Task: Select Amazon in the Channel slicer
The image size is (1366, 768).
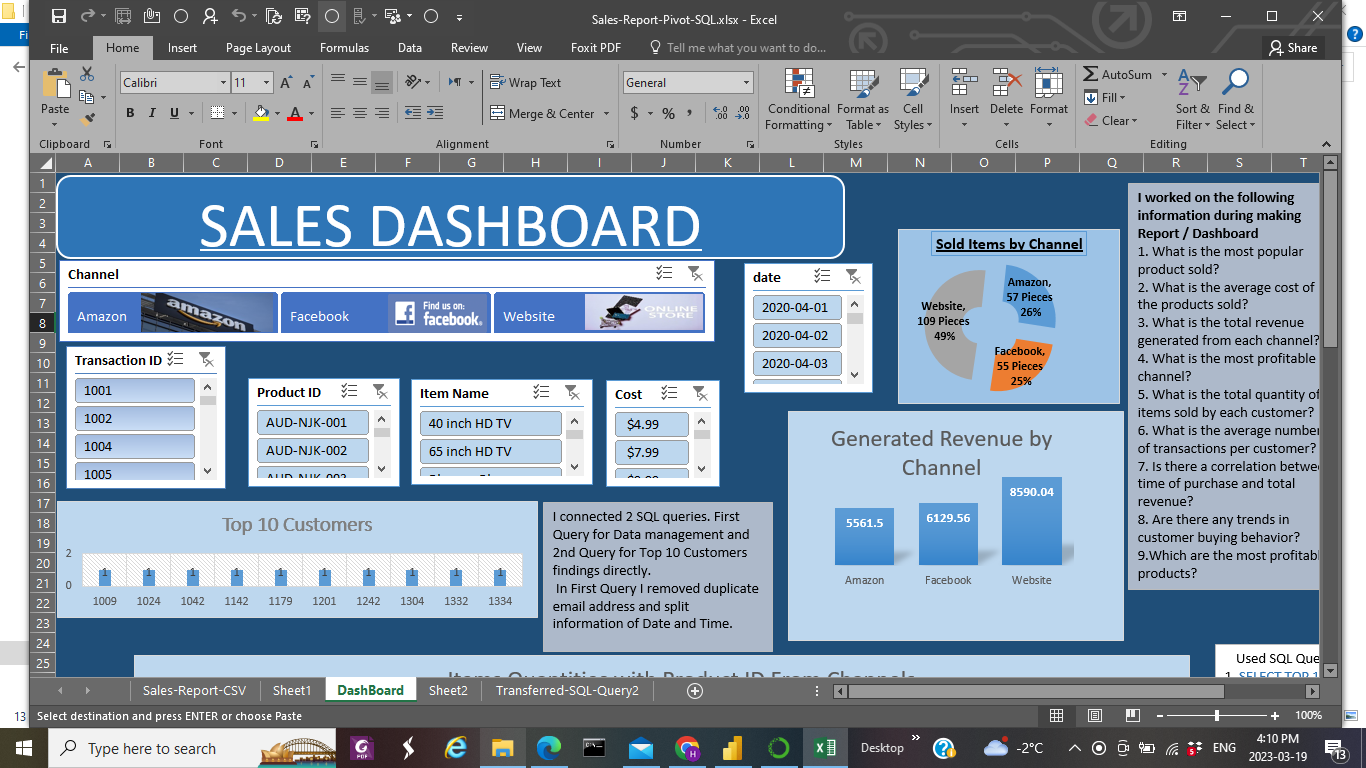Action: tap(170, 313)
